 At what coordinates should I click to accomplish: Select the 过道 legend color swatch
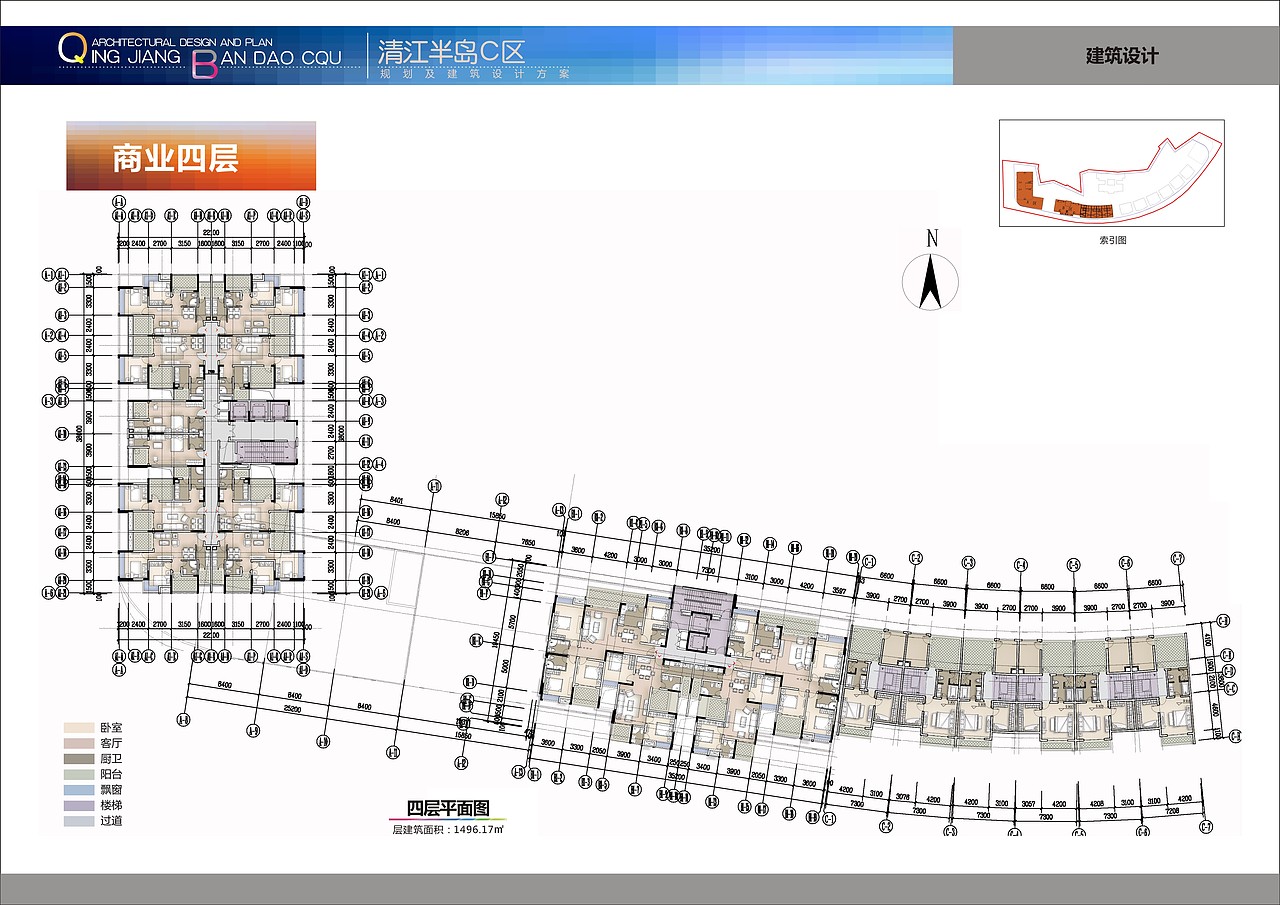[78, 822]
